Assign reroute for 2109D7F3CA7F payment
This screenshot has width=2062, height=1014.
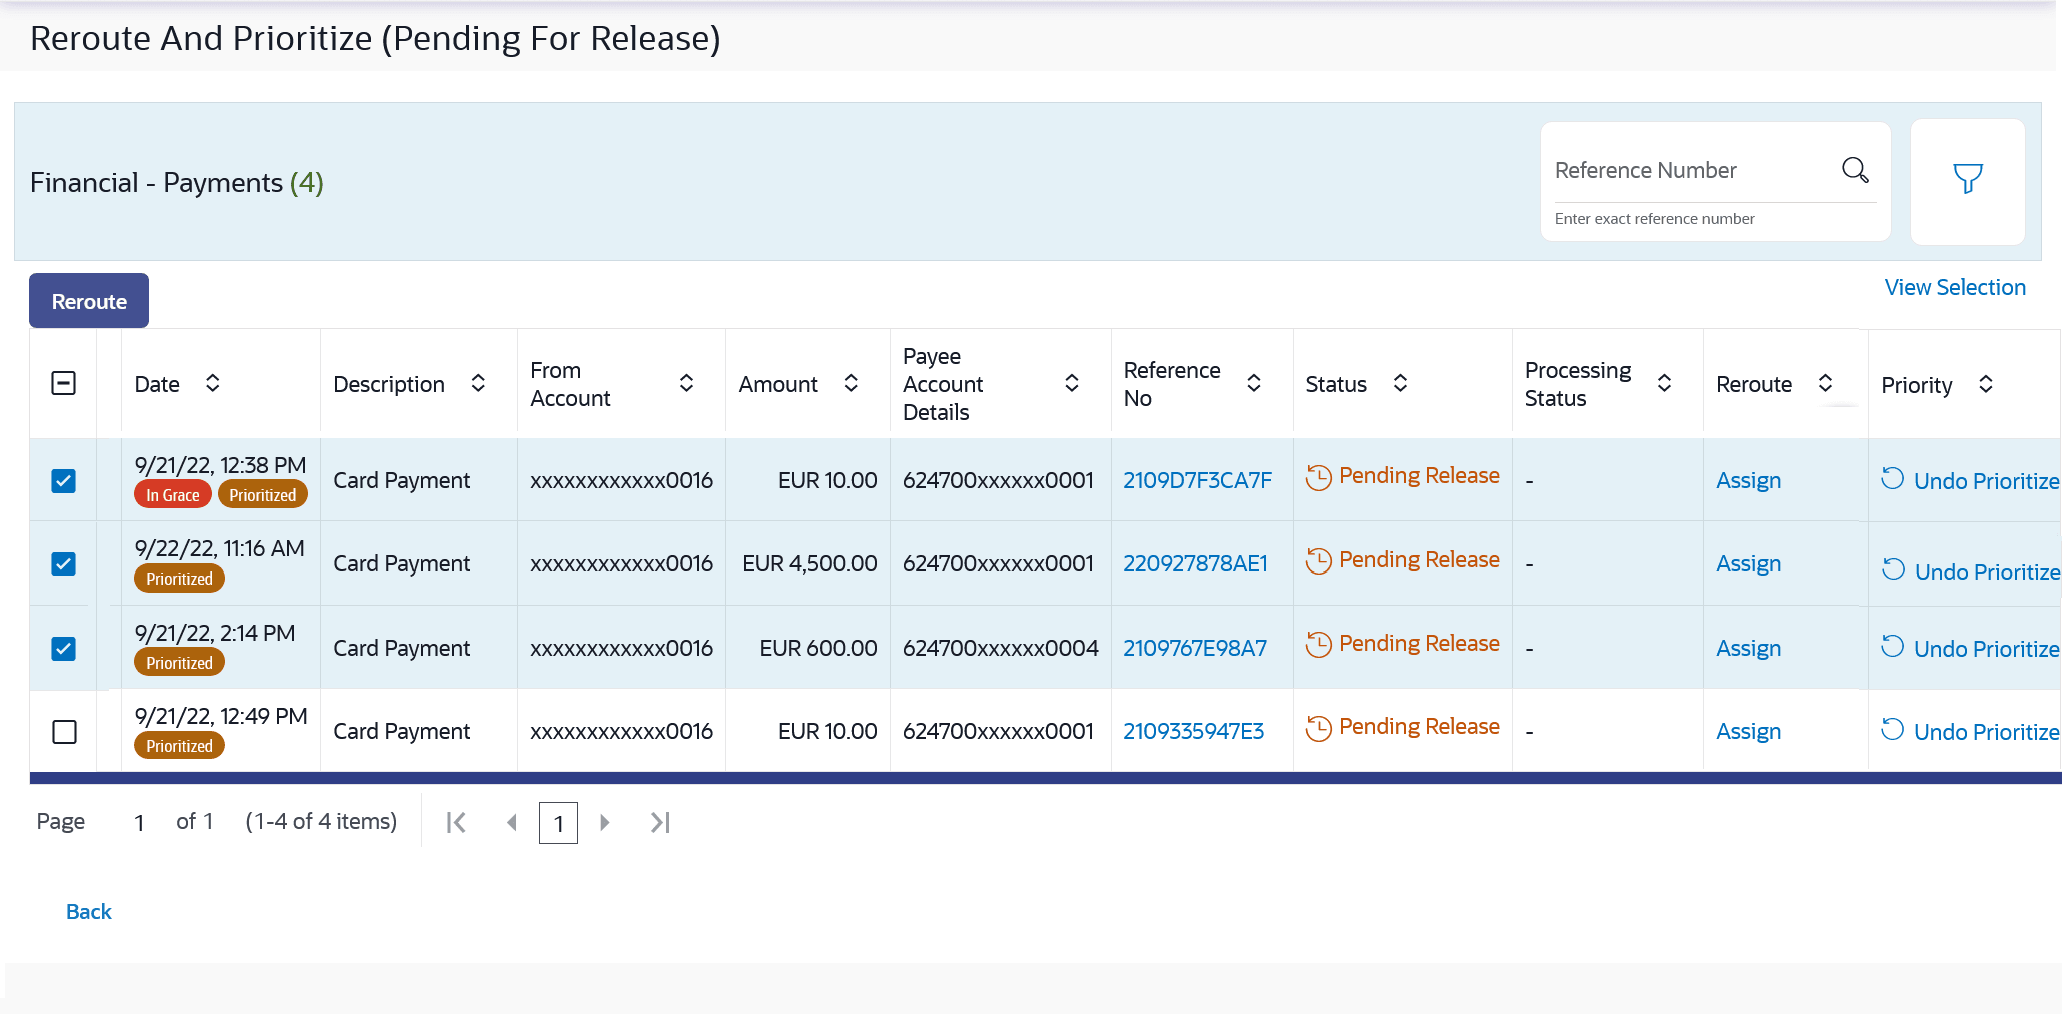pyautogui.click(x=1748, y=481)
